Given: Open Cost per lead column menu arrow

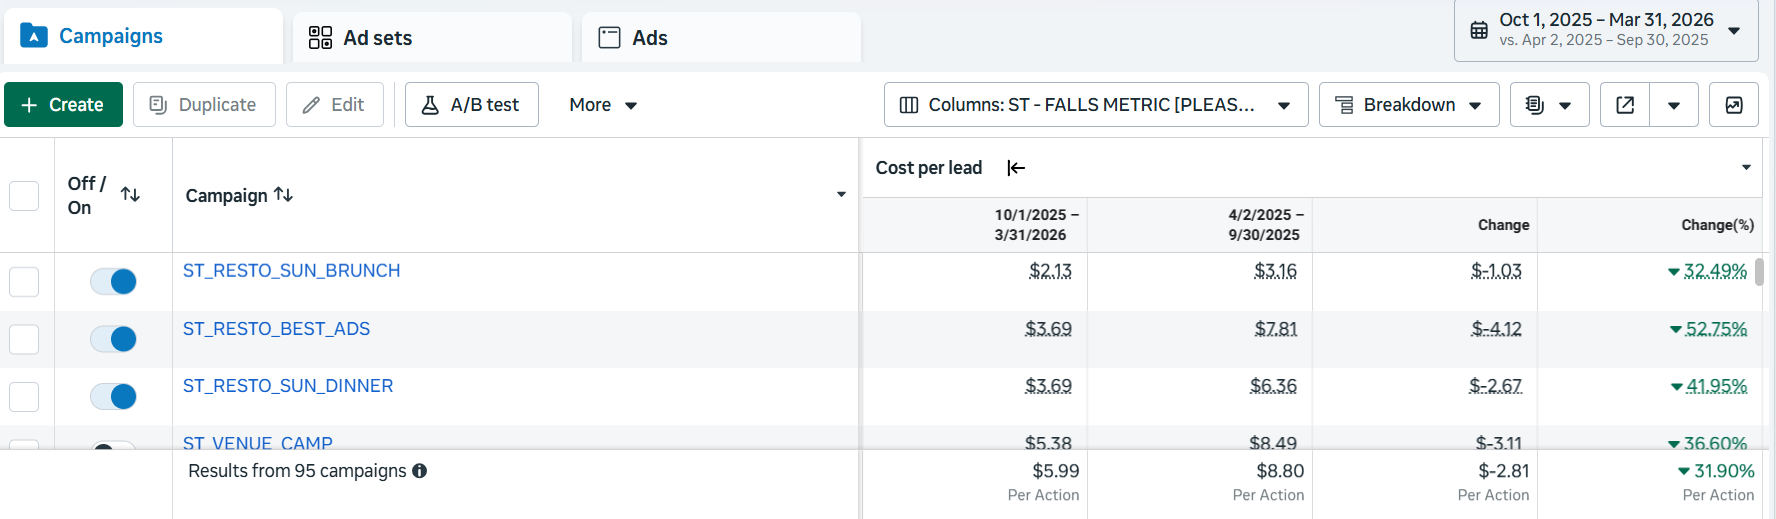Looking at the screenshot, I should (x=1746, y=168).
